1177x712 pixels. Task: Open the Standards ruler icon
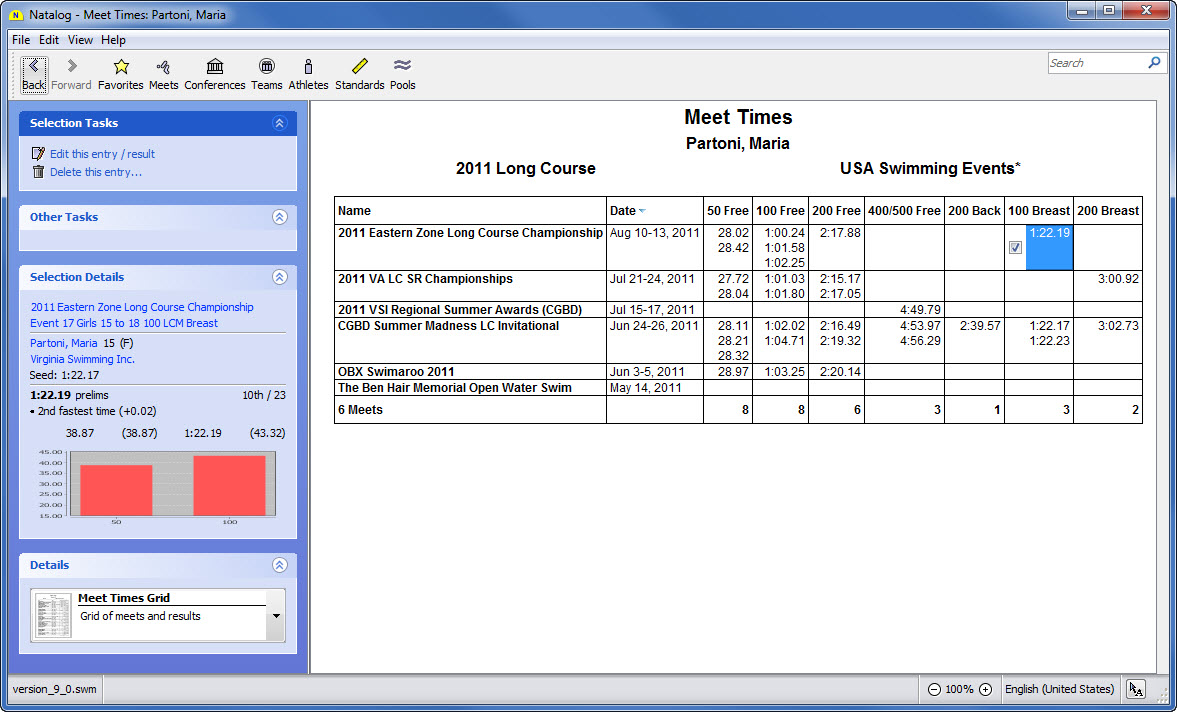(359, 73)
